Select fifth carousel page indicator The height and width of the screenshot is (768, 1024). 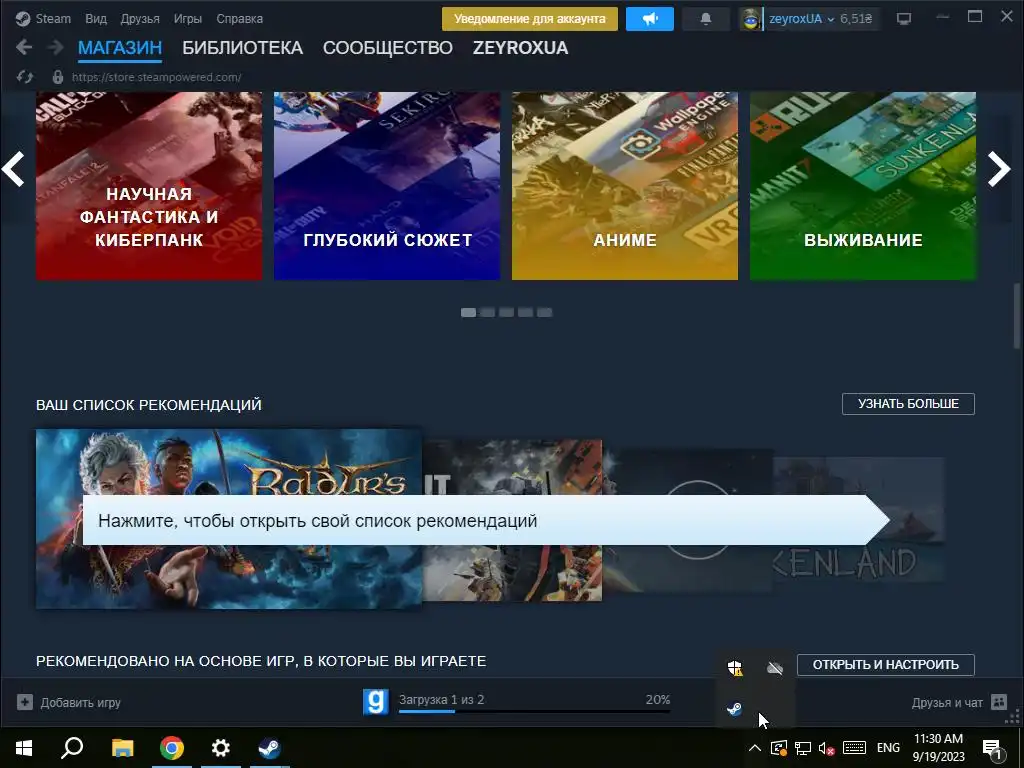click(x=545, y=312)
